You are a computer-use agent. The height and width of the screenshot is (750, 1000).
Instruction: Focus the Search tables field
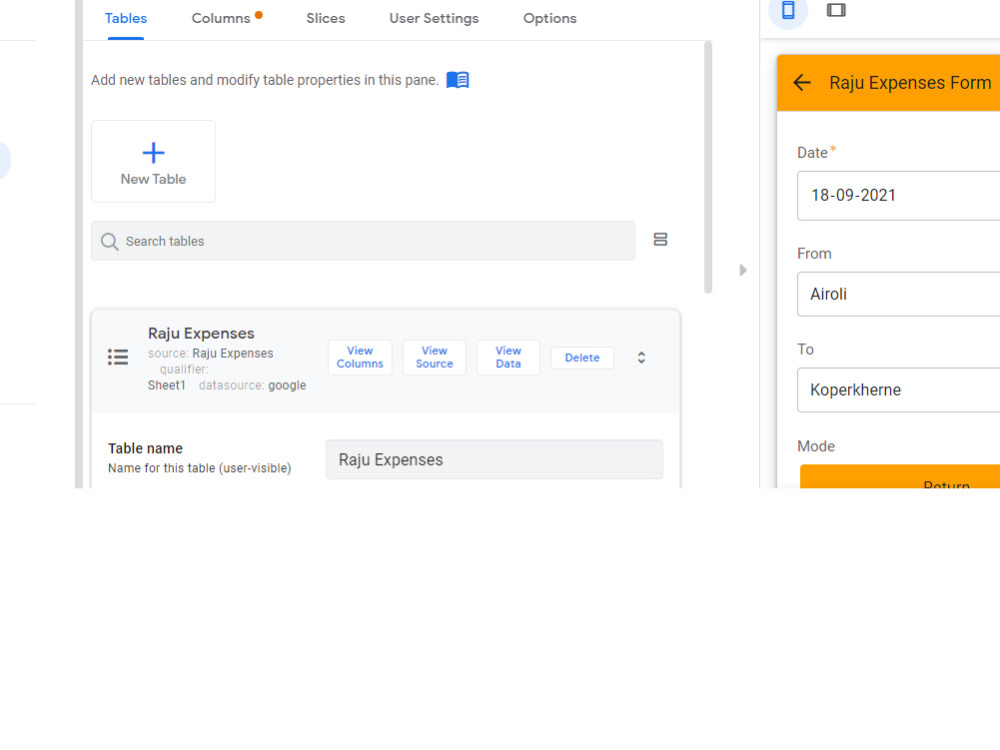pos(363,241)
